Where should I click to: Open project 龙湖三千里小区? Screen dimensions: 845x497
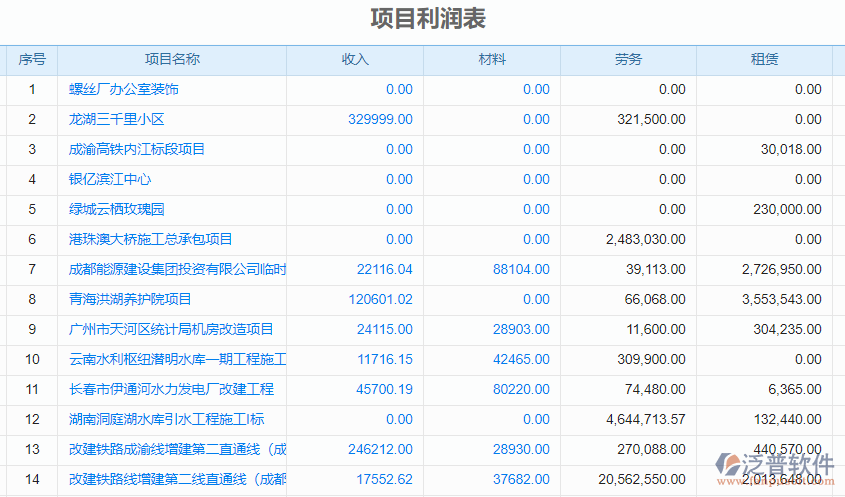tap(116, 120)
